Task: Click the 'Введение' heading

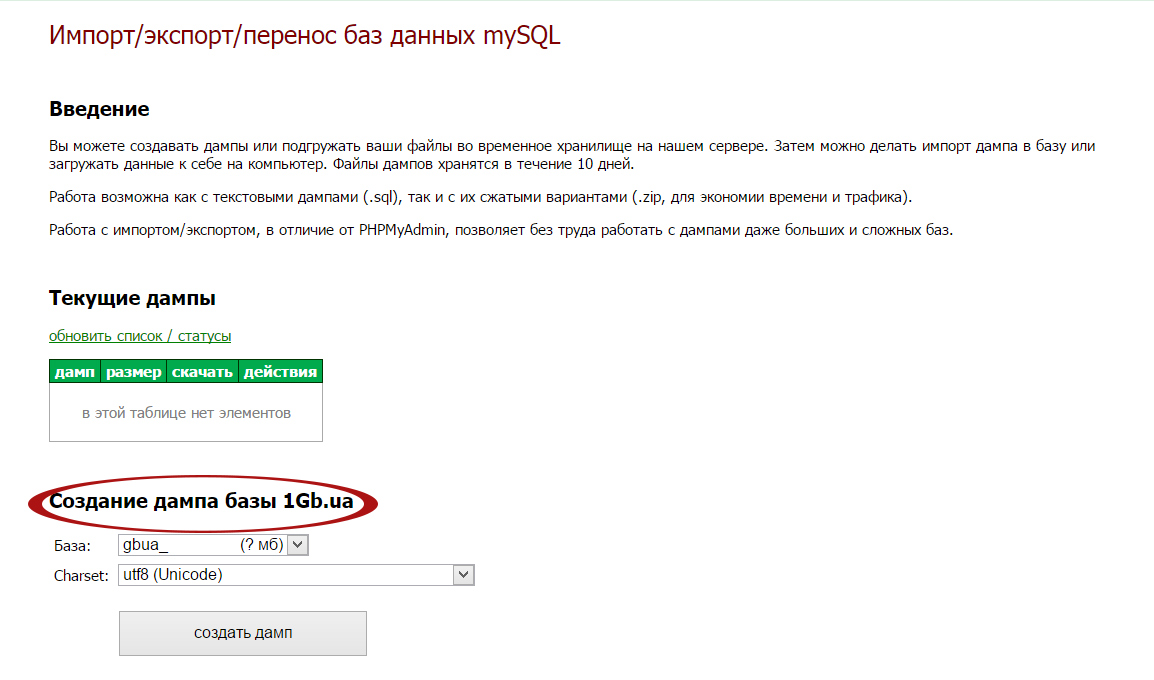Action: (99, 109)
